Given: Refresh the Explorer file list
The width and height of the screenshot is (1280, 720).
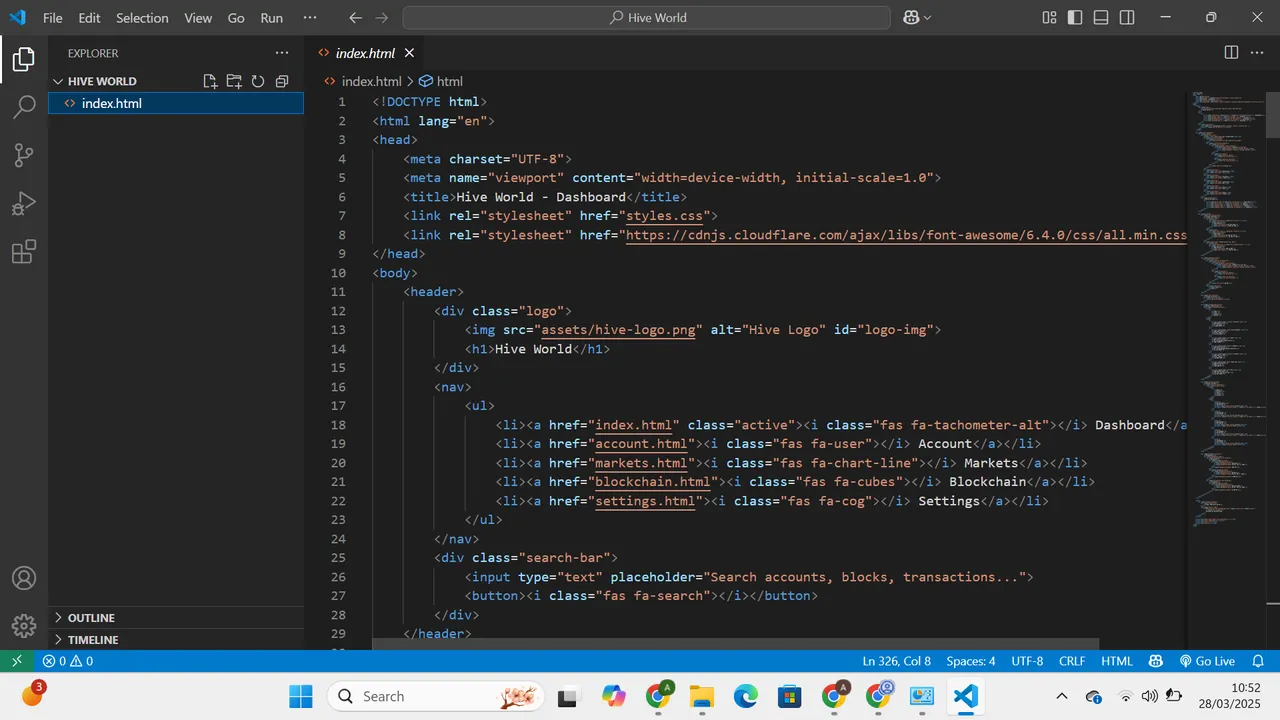Looking at the screenshot, I should click(258, 82).
